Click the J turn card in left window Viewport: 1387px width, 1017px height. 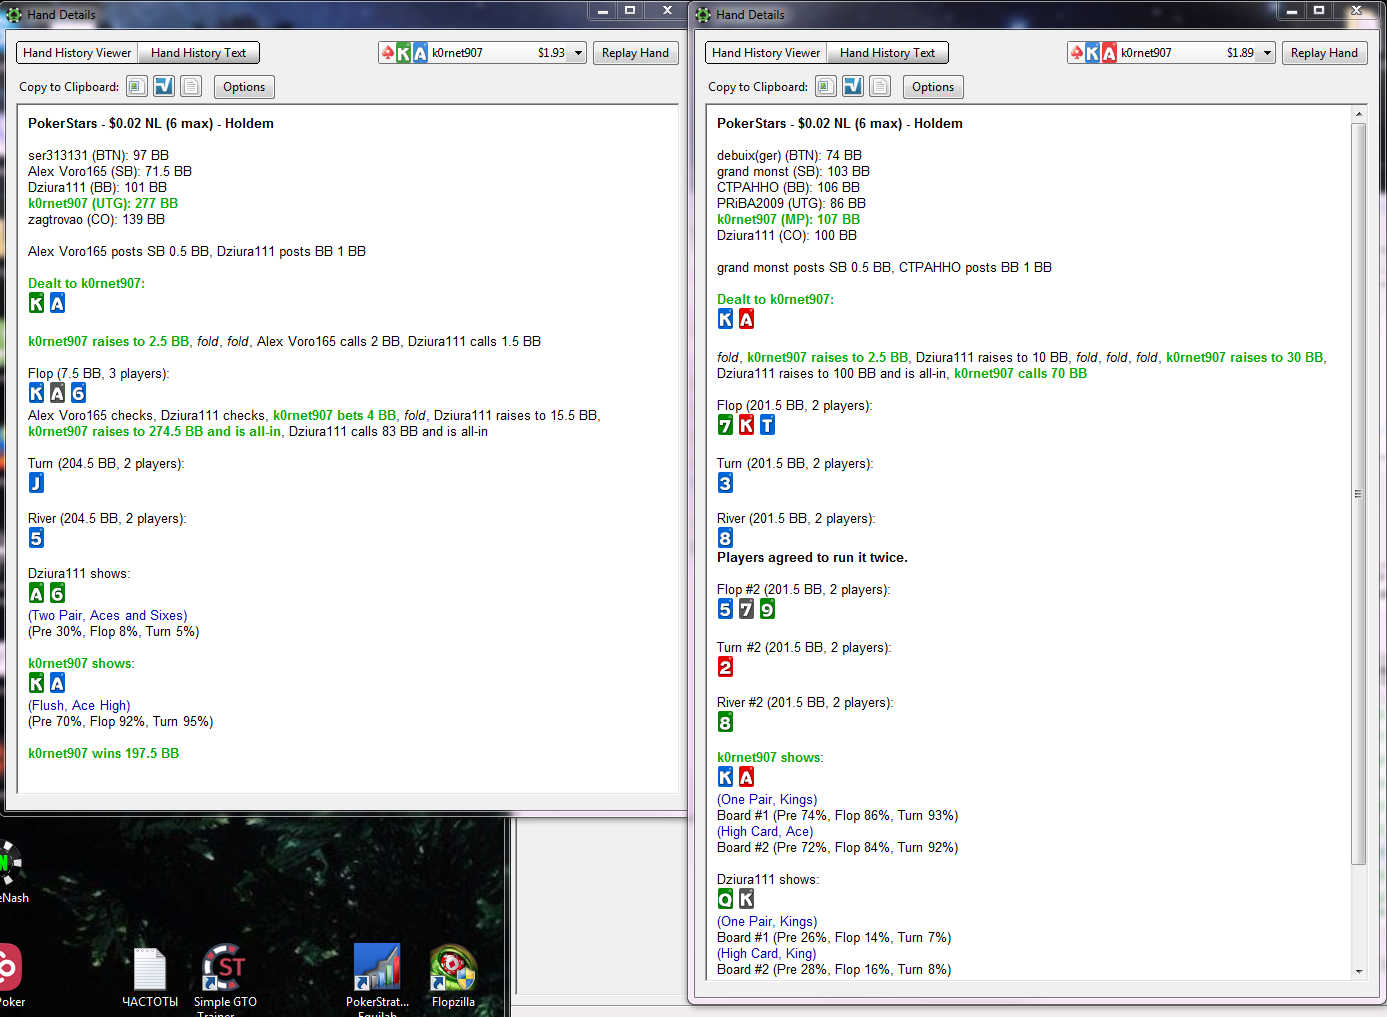[36, 483]
